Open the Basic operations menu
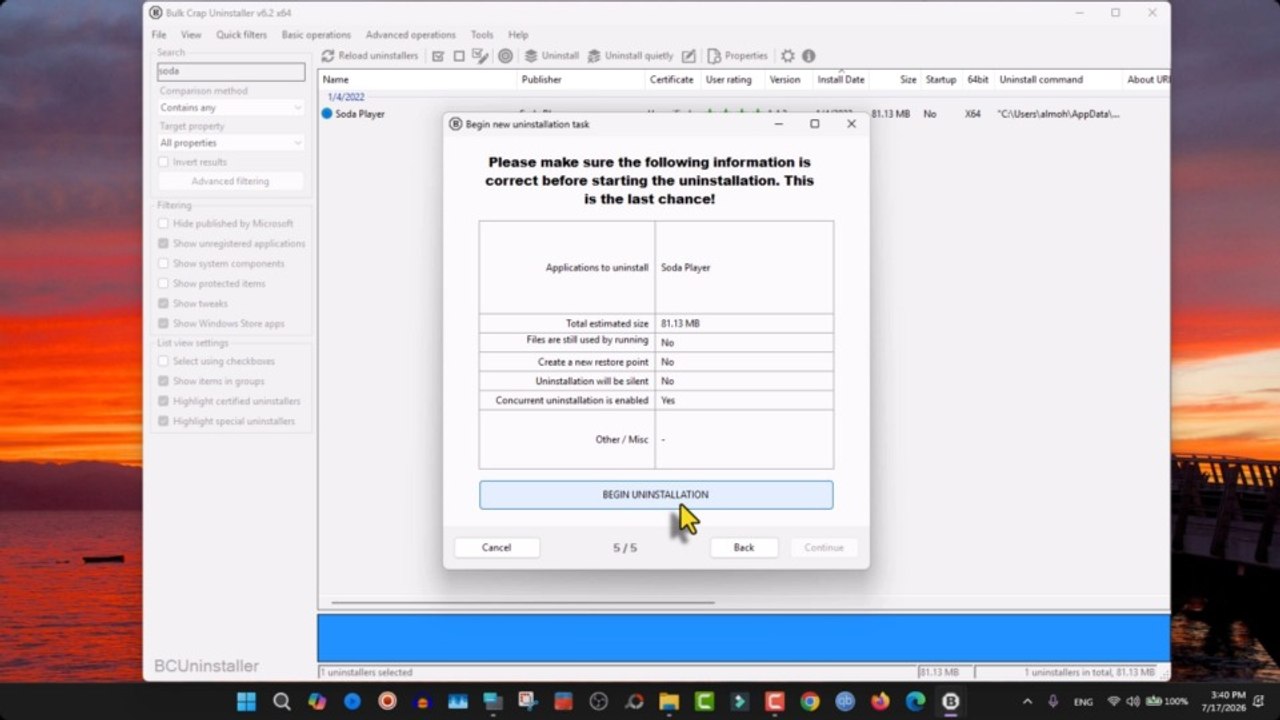1280x720 pixels. pyautogui.click(x=316, y=35)
